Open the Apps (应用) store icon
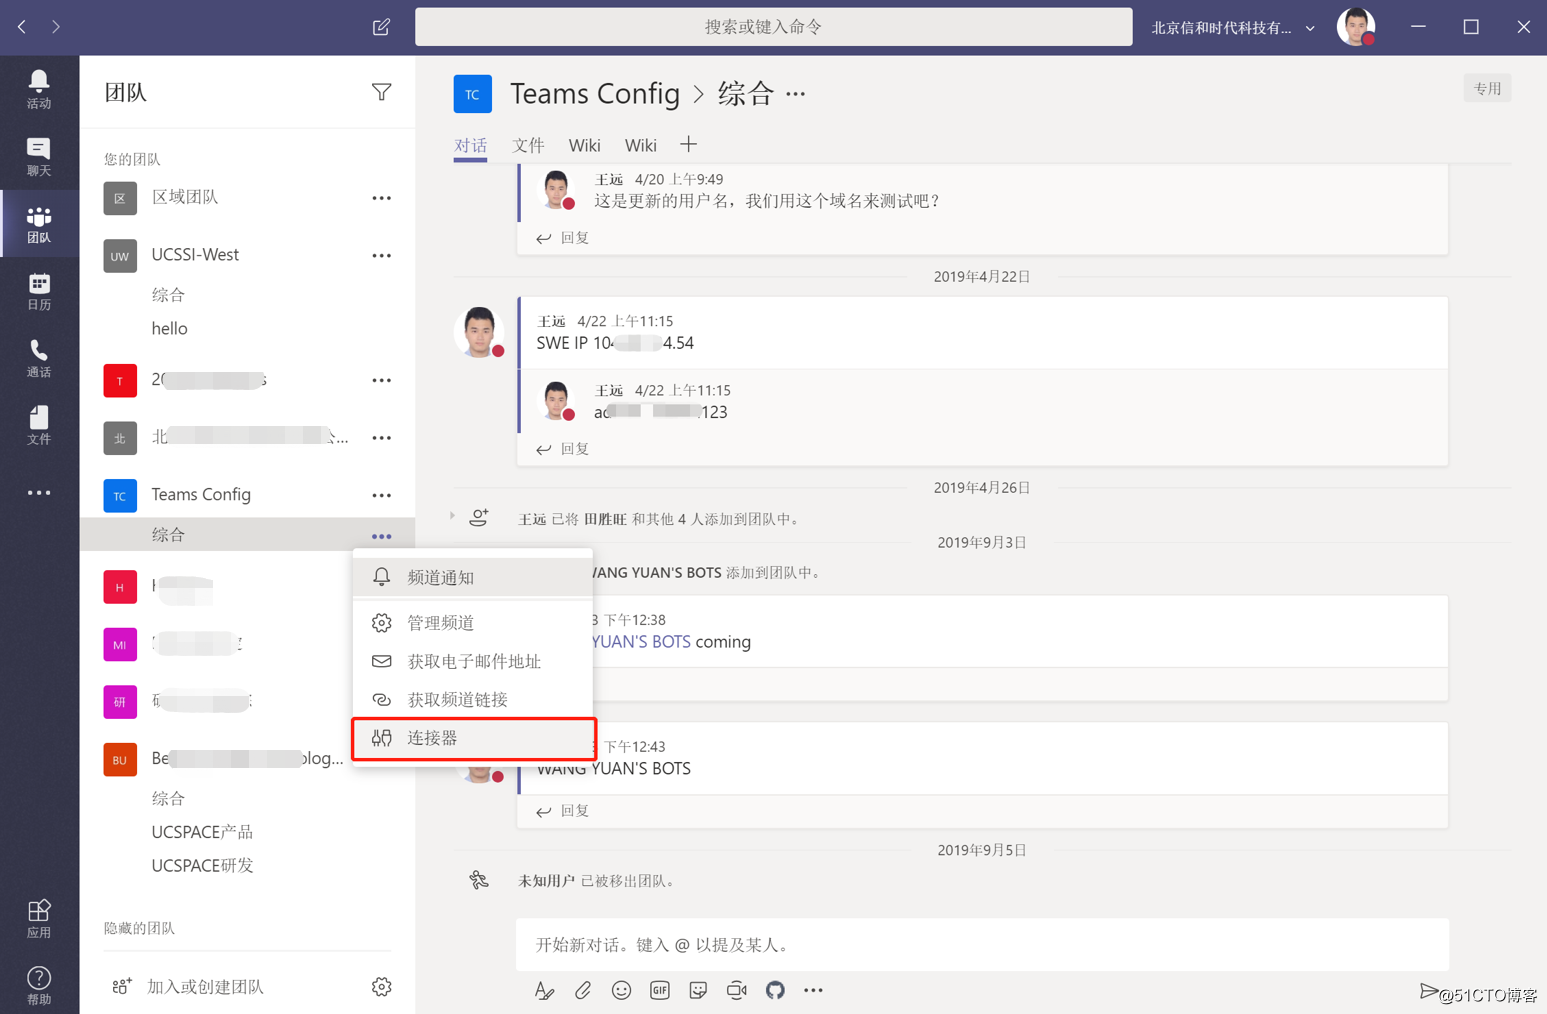Viewport: 1547px width, 1014px height. click(x=39, y=918)
